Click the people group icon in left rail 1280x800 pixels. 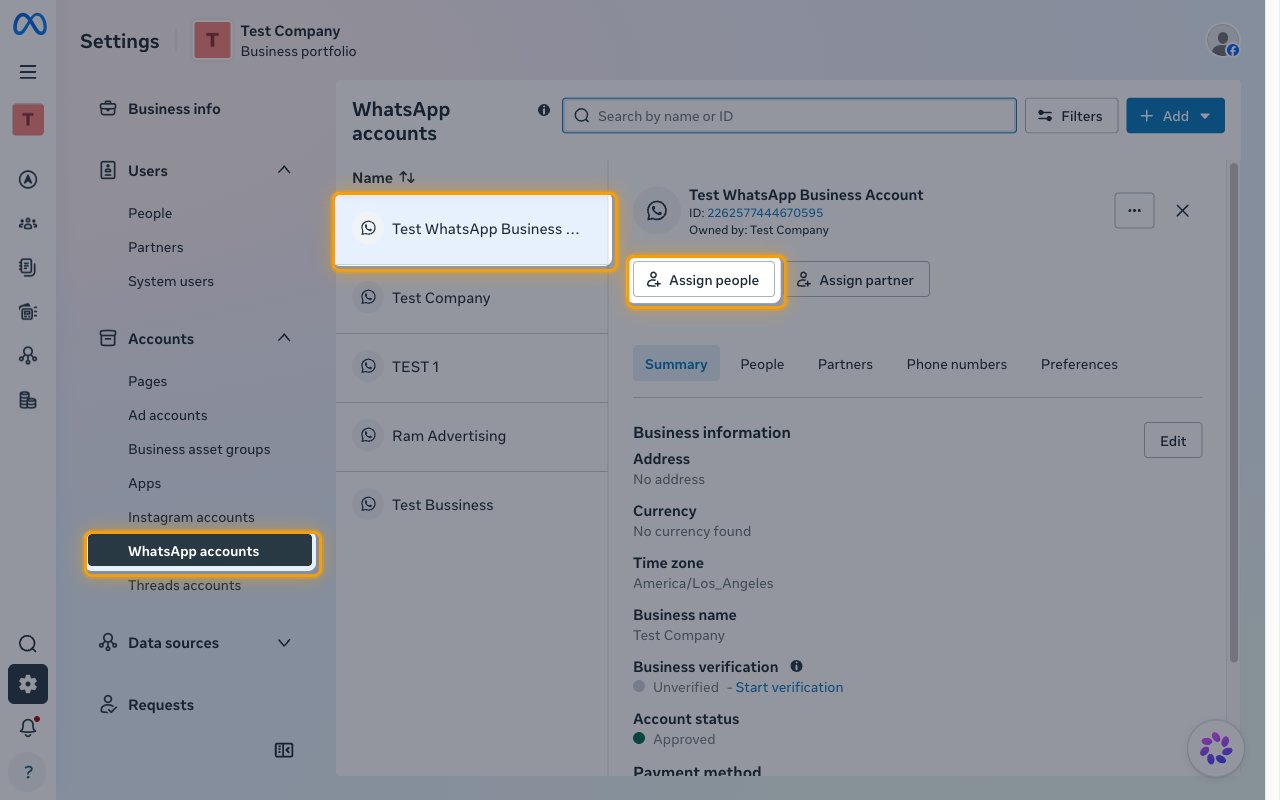(x=28, y=224)
